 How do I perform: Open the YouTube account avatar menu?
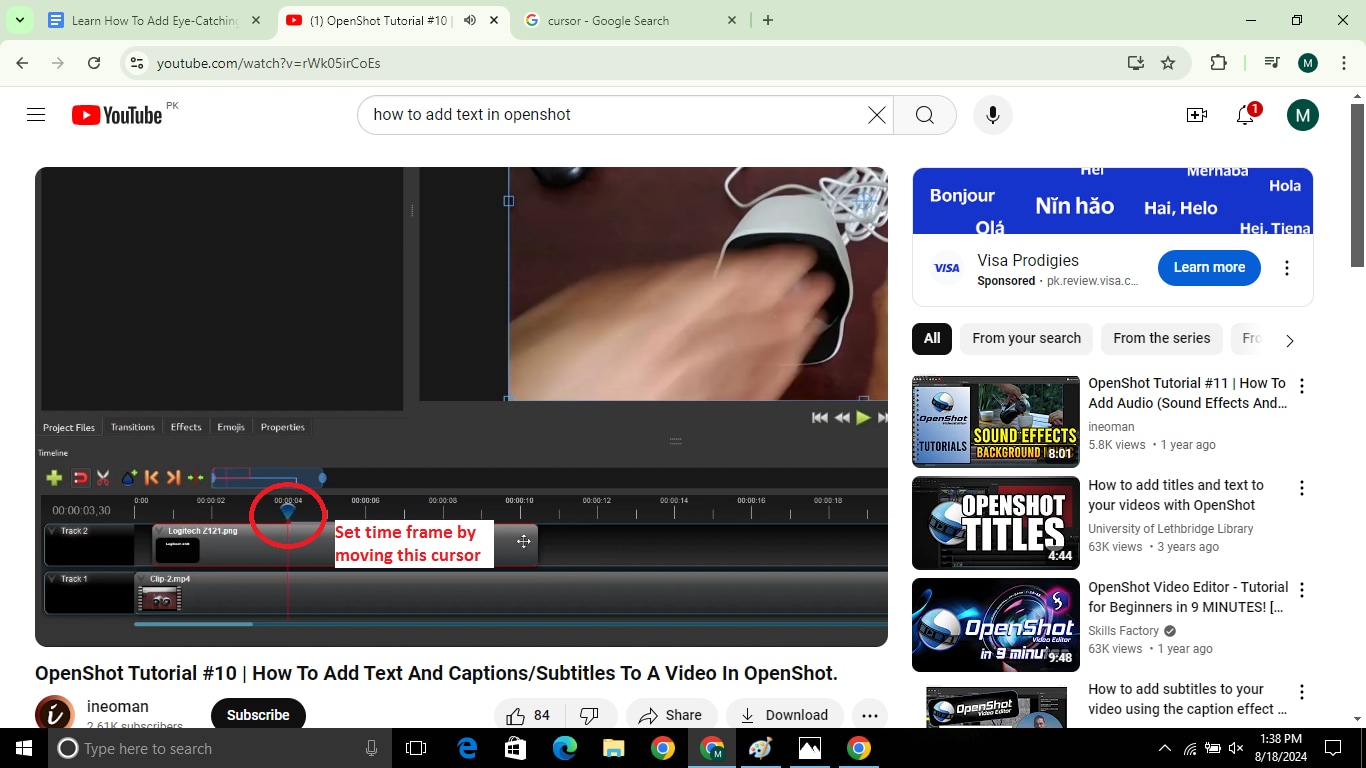[1302, 115]
